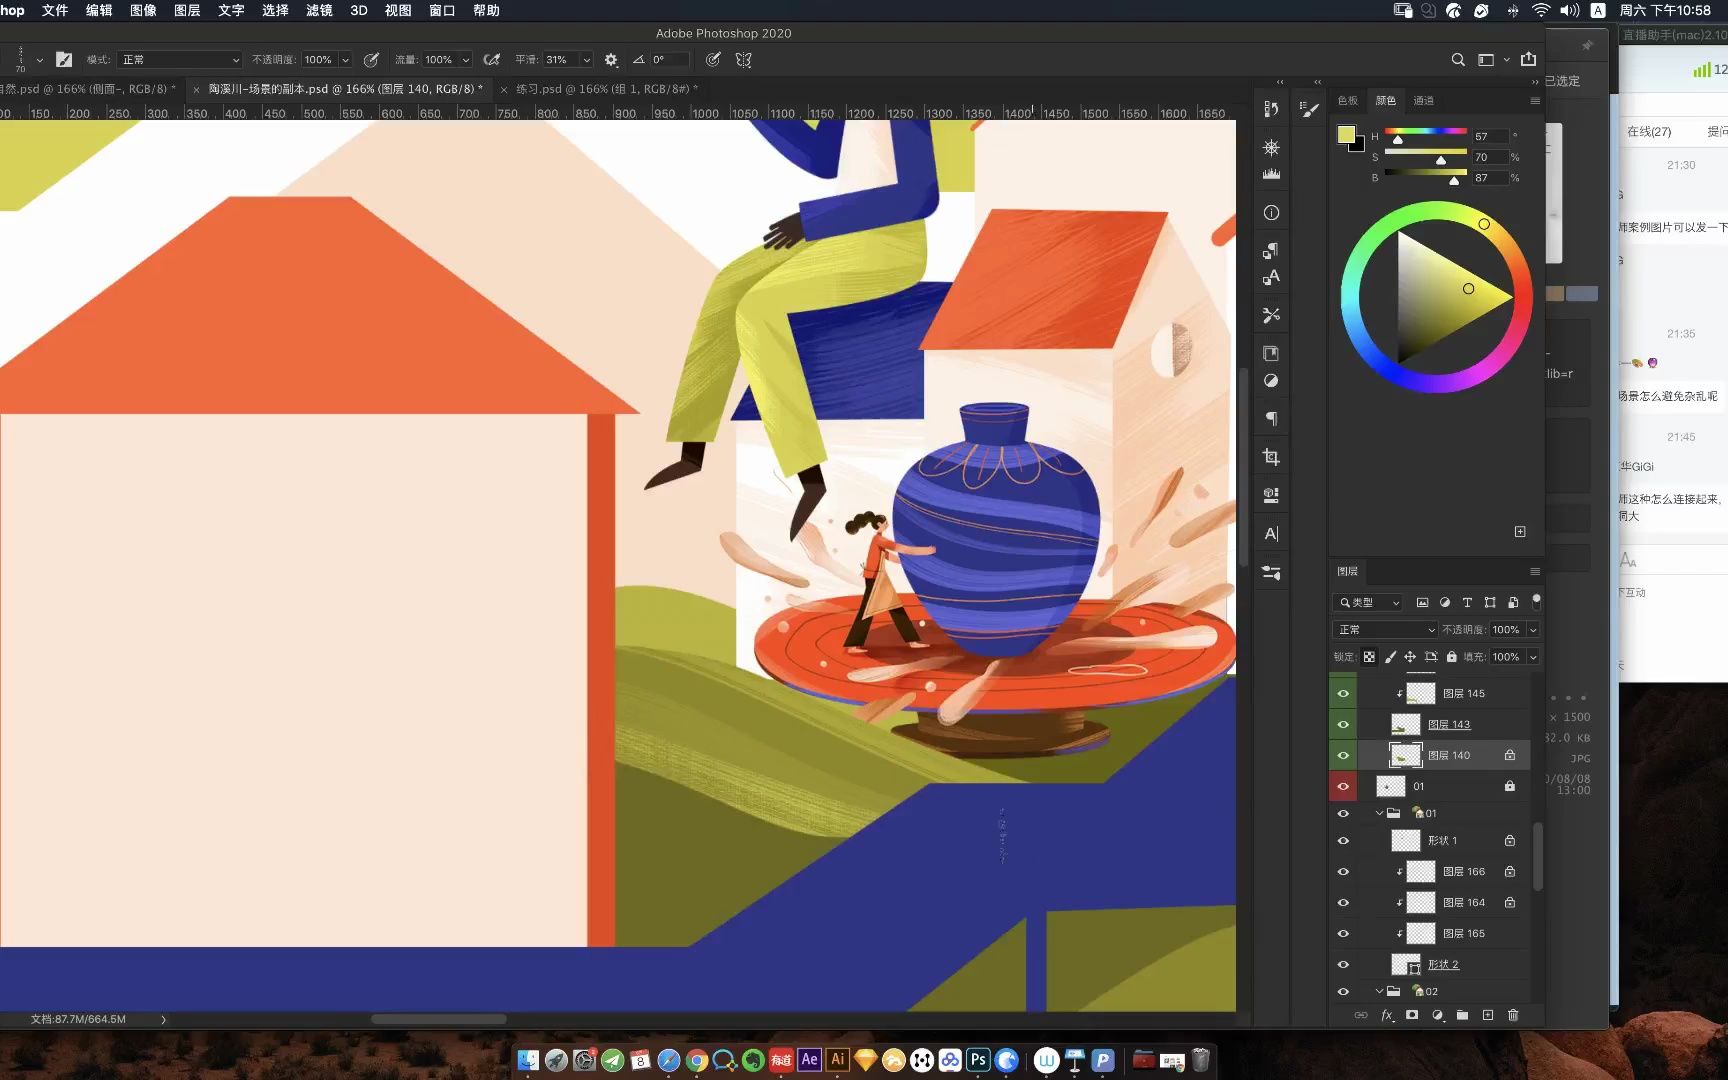
Task: Click the pressure-for-size icon in options bar
Action: click(712, 60)
